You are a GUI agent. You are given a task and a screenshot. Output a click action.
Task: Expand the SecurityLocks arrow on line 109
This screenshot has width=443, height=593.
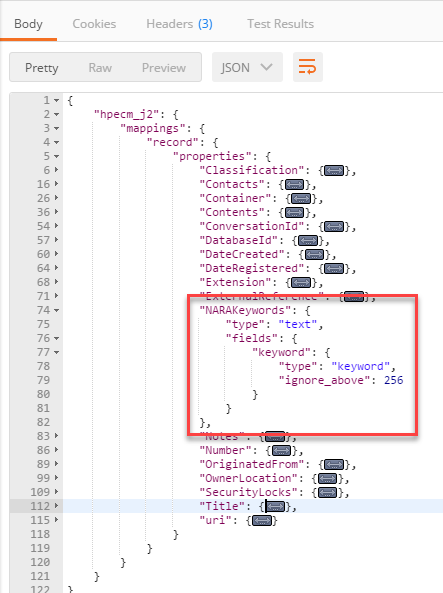coord(56,492)
